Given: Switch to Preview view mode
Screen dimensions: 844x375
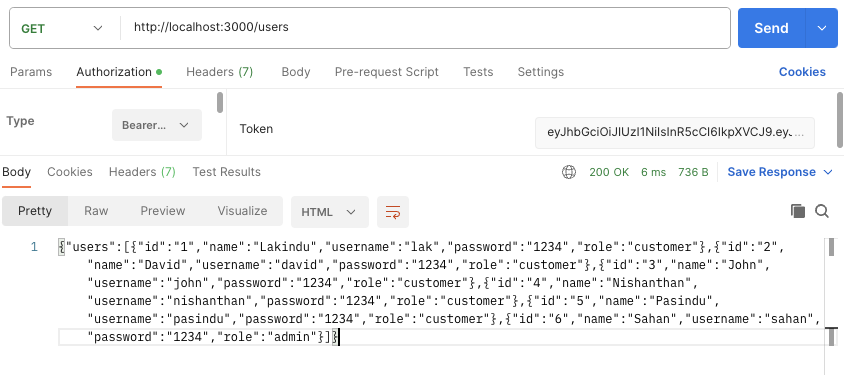Looking at the screenshot, I should [163, 211].
